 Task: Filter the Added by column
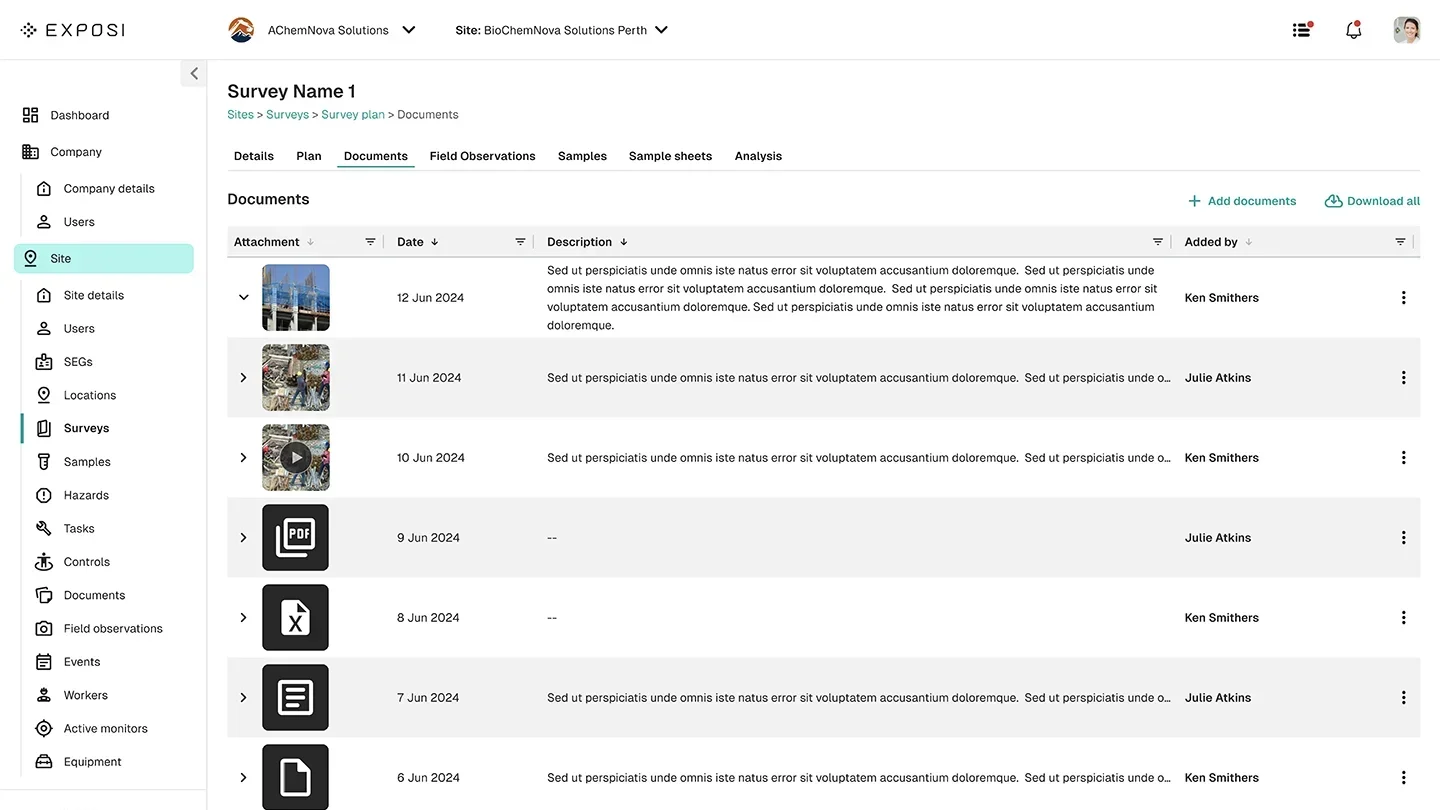1400,241
